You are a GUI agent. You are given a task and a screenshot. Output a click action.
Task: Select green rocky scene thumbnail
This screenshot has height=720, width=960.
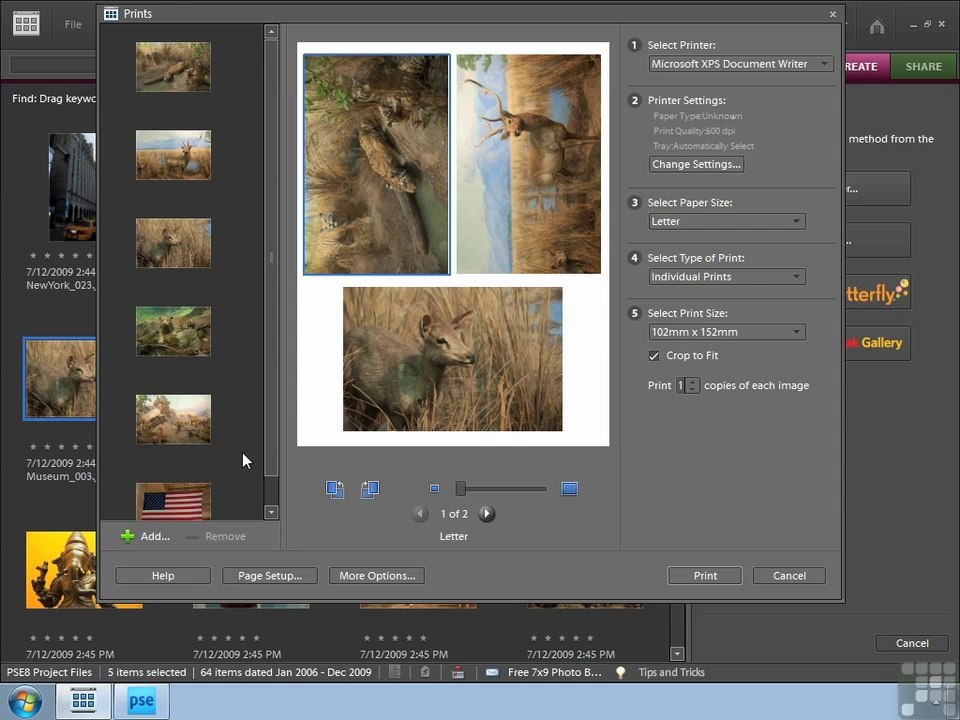173,331
